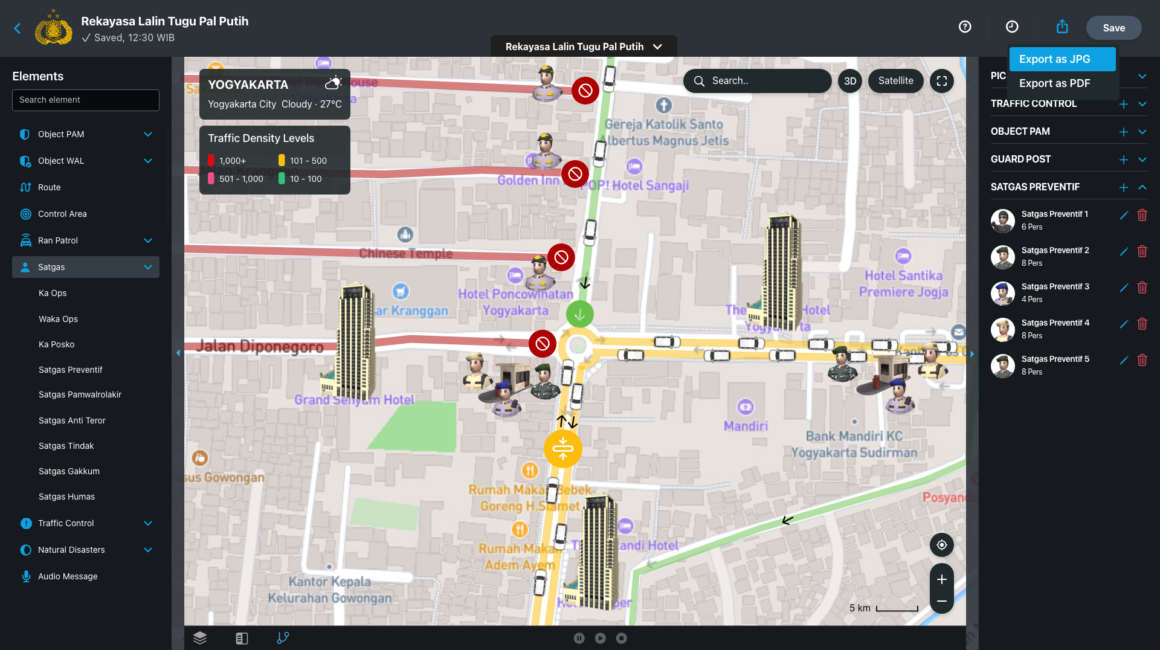Viewport: 1160px width, 650px height.
Task: Open the help question mark icon
Action: coord(963,27)
